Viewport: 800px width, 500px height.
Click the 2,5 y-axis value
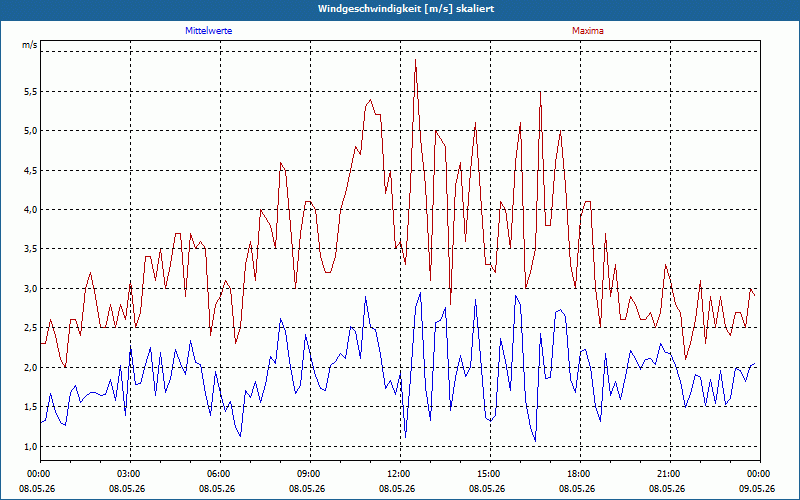31,328
